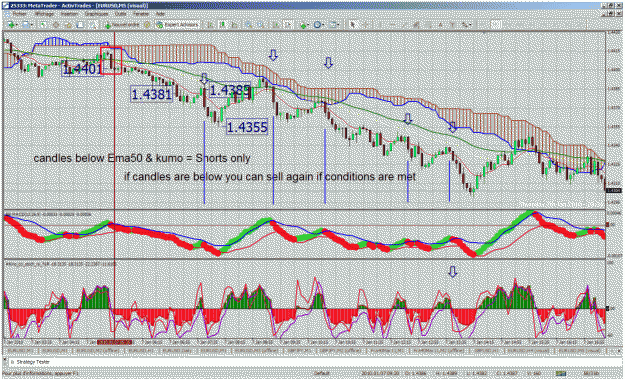Viewport: 625px width, 379px height.
Task: Open the Templates dropdown
Action: [334, 25]
